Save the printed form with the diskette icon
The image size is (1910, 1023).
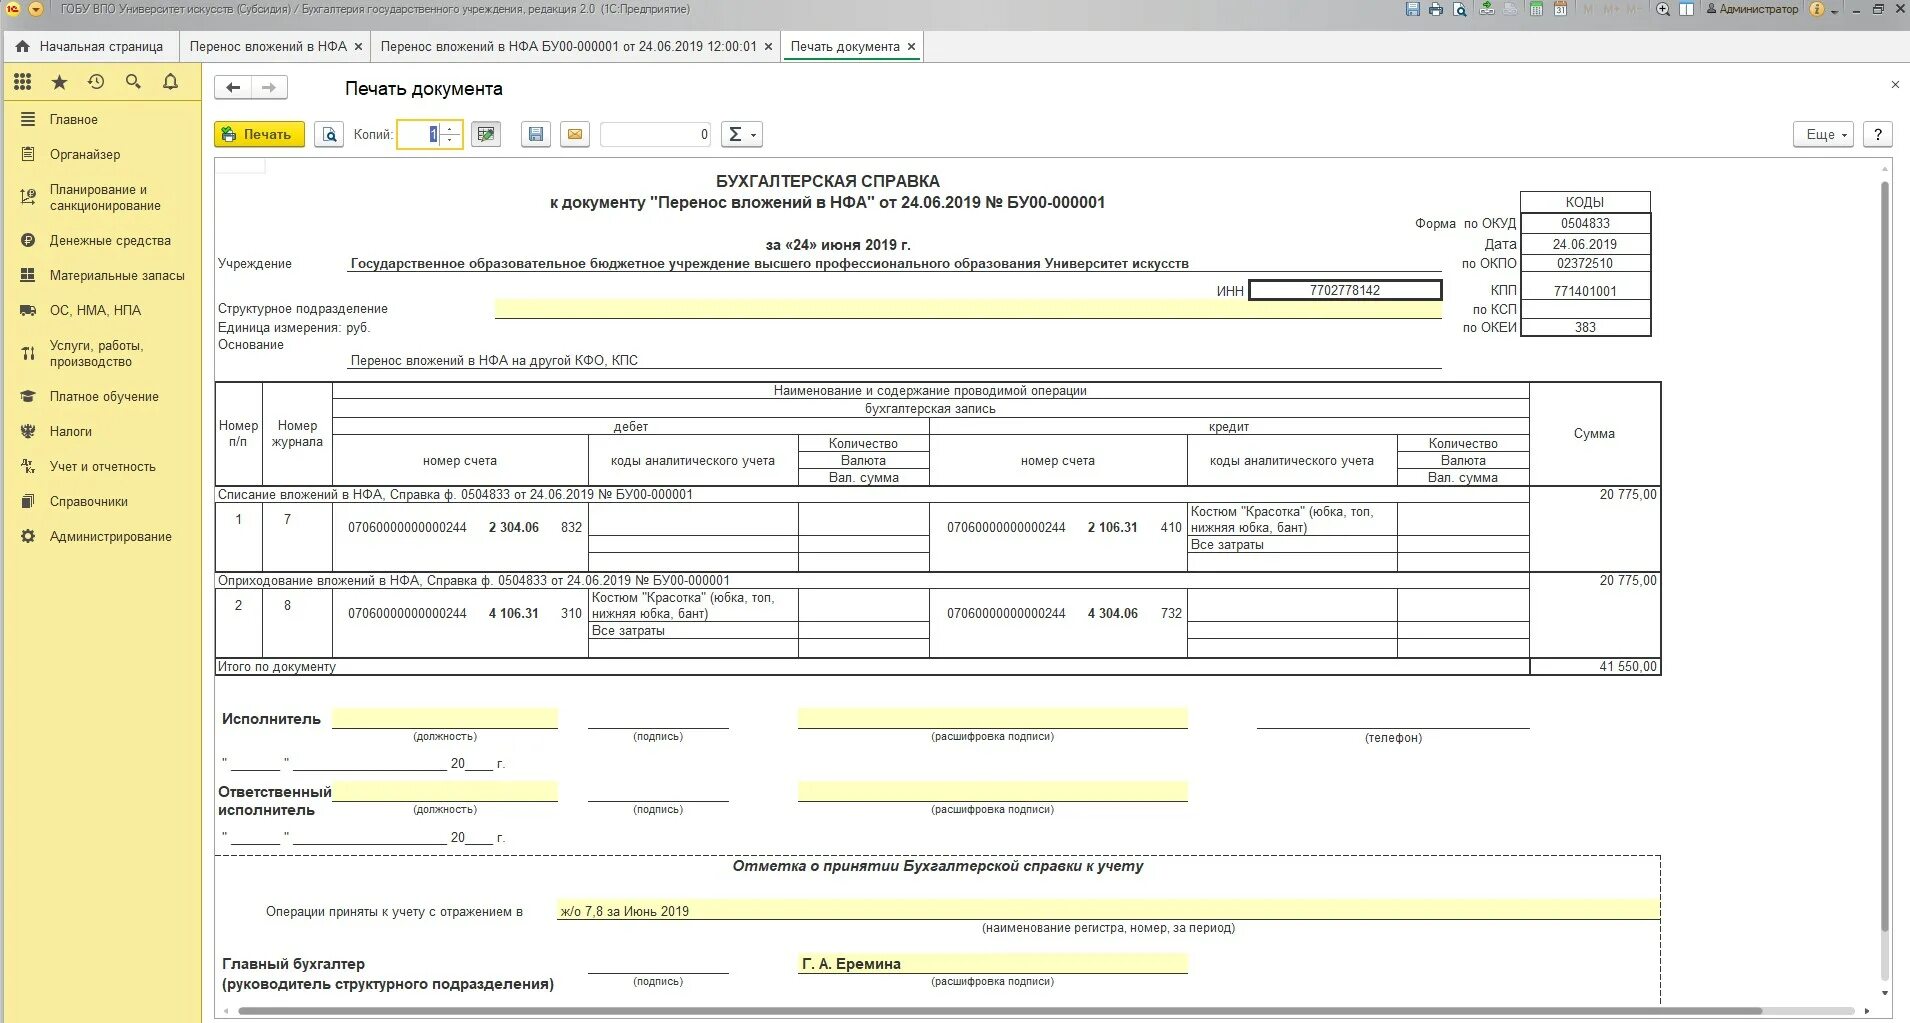(x=536, y=134)
